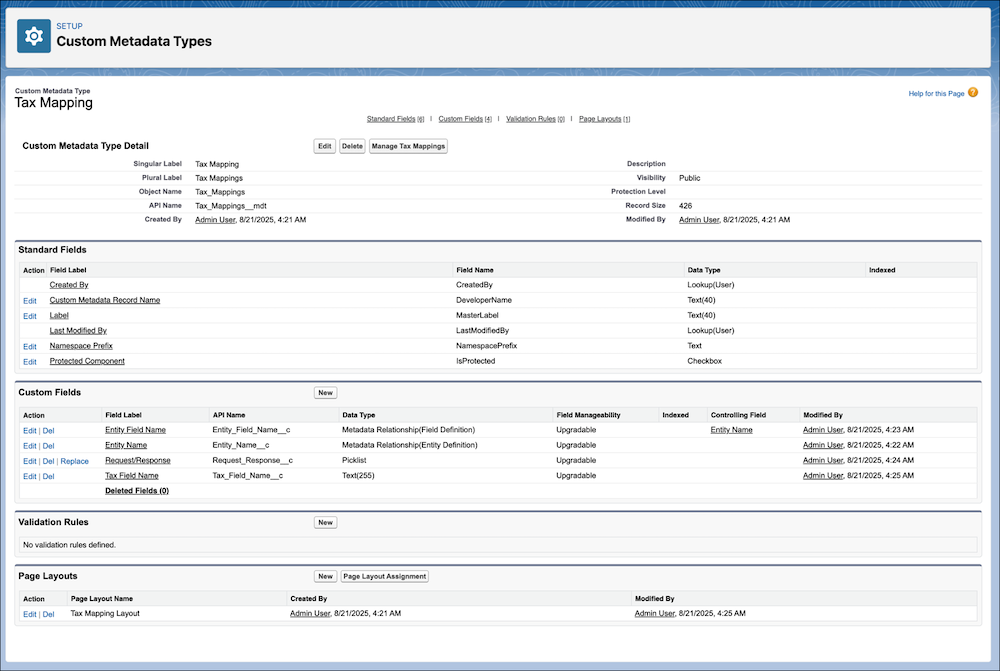Open Admin User in layout Modified By

[x=654, y=614]
